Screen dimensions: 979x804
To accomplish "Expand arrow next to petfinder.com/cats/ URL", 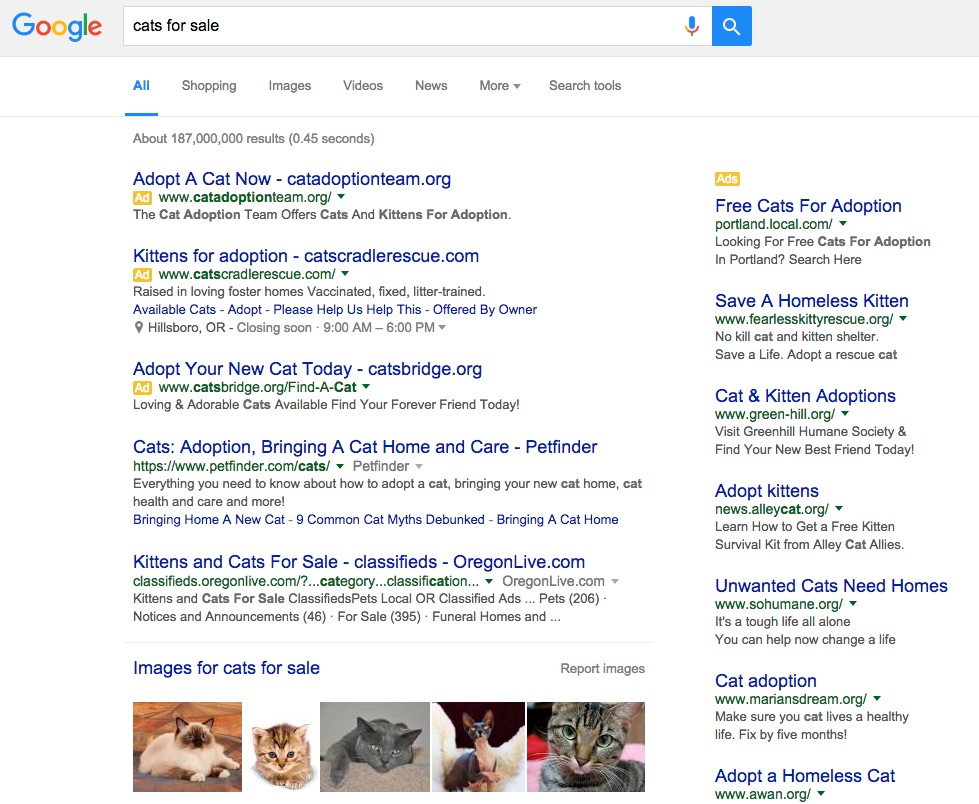I will click(340, 466).
